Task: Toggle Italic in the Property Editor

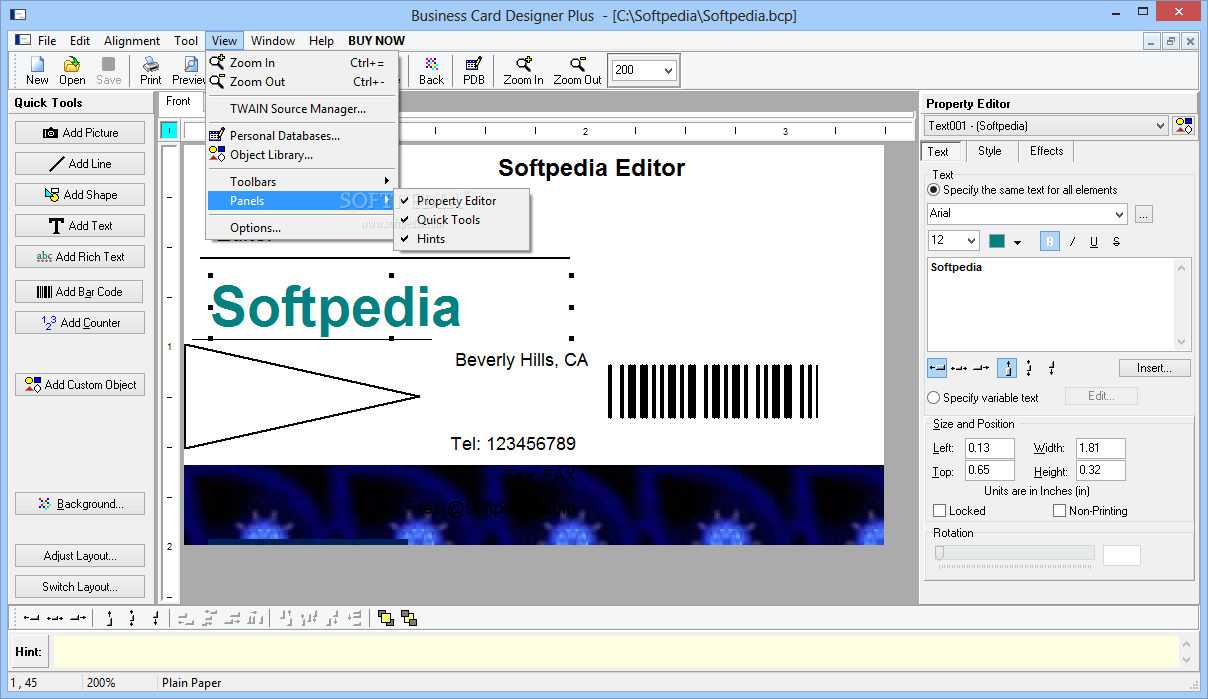Action: 1073,241
